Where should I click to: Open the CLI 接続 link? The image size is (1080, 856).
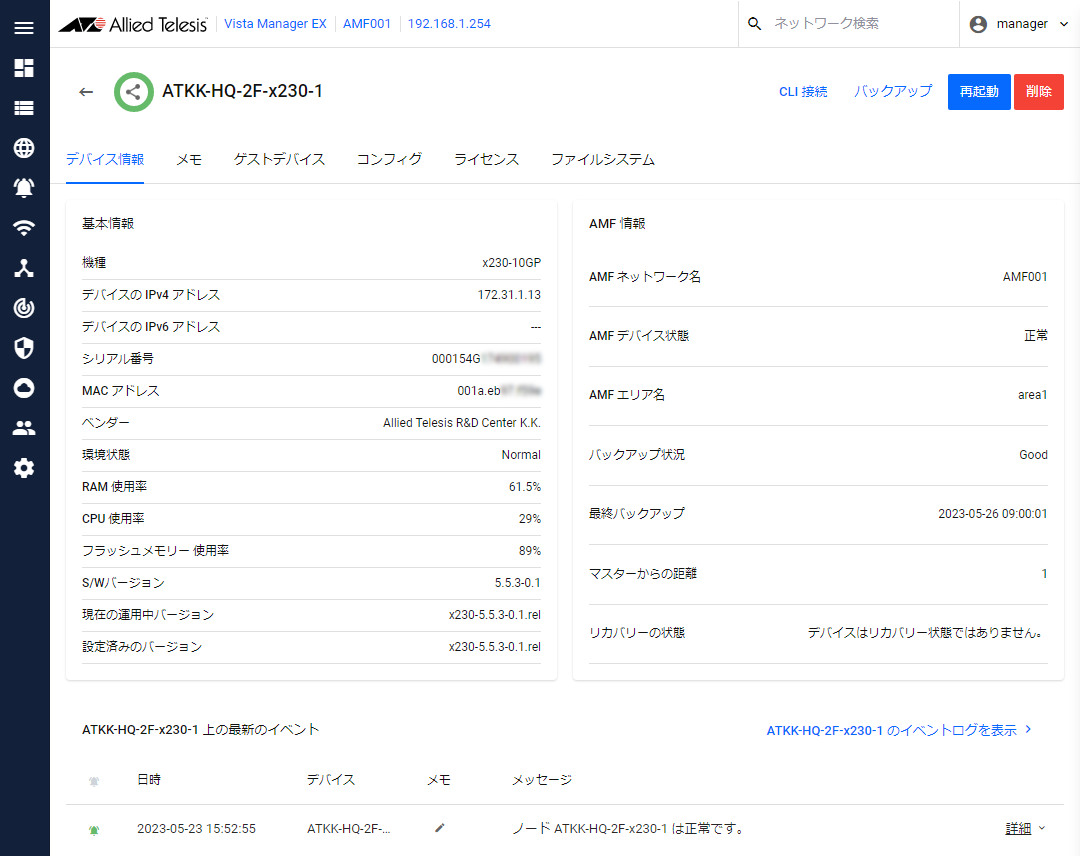point(803,91)
